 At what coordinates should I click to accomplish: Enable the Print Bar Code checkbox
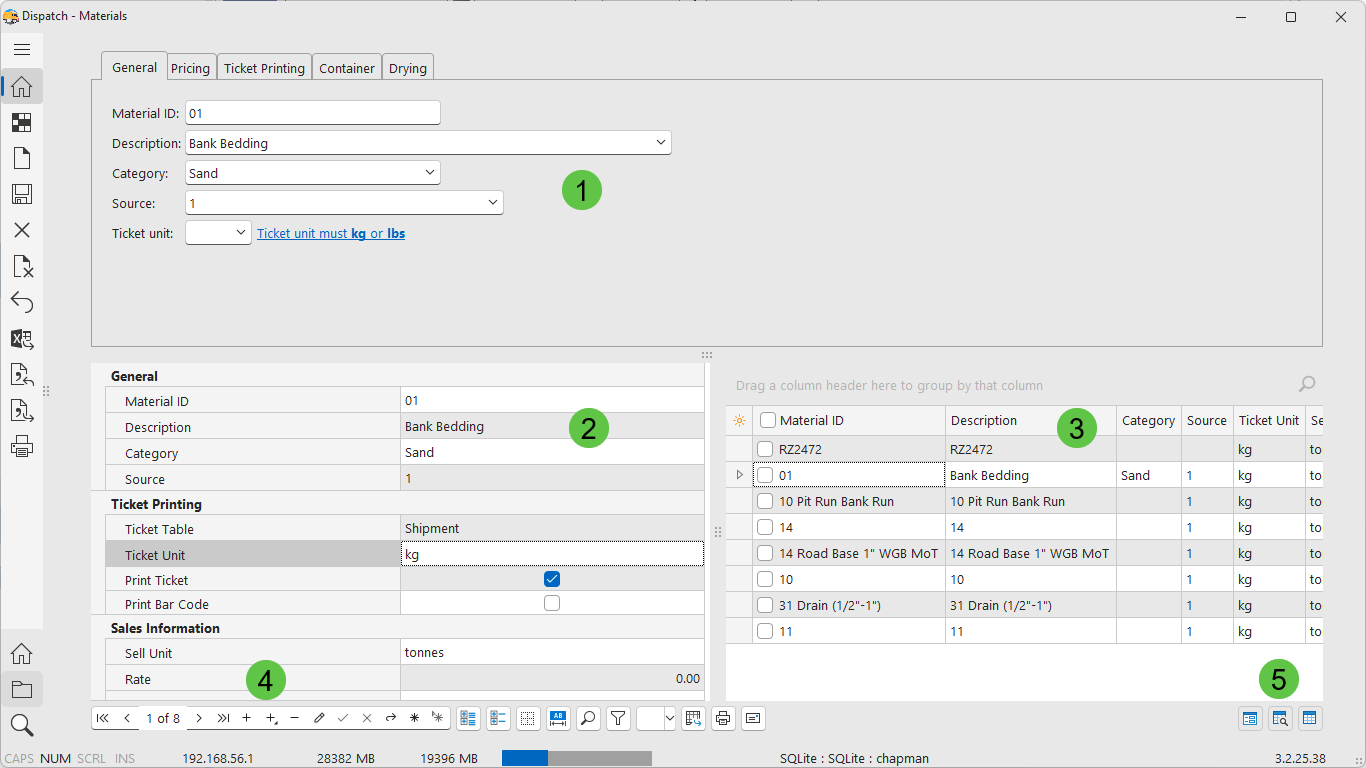pyautogui.click(x=552, y=603)
